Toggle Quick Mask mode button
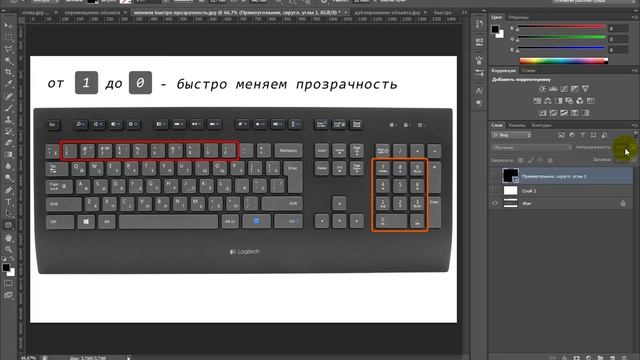The height and width of the screenshot is (360, 640). point(8,283)
